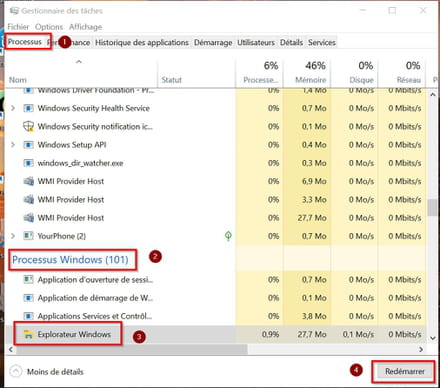
Task: Click the windows_dir_watcher.exe icon
Action: 28,163
